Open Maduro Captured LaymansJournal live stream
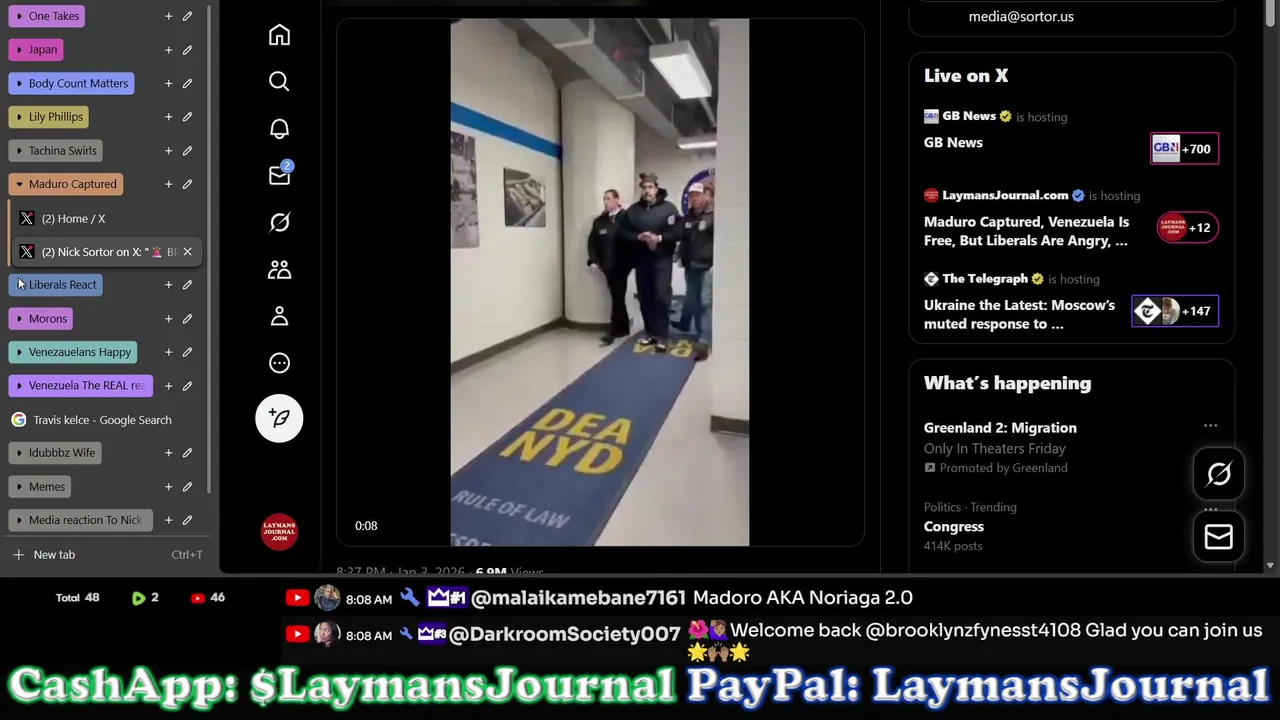This screenshot has width=1280, height=720. point(1071,219)
